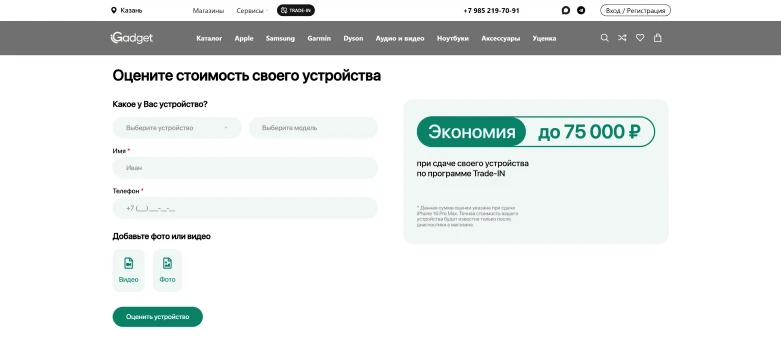This screenshot has height=360, width=781.
Task: Go to the Dyson category
Action: [353, 38]
